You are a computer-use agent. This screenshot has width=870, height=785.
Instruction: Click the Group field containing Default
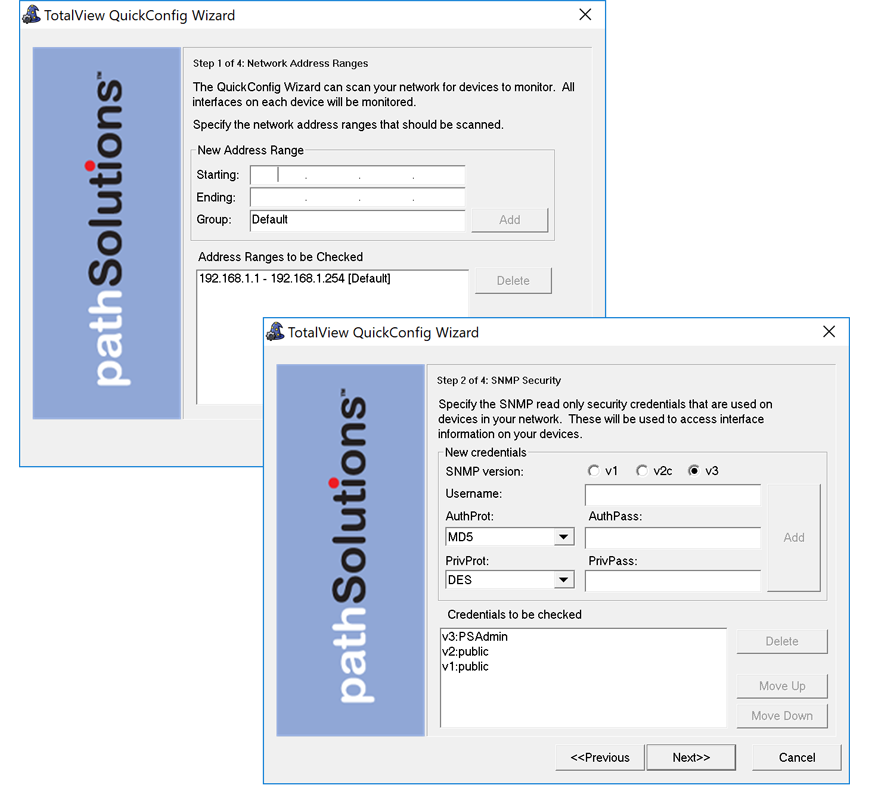357,220
